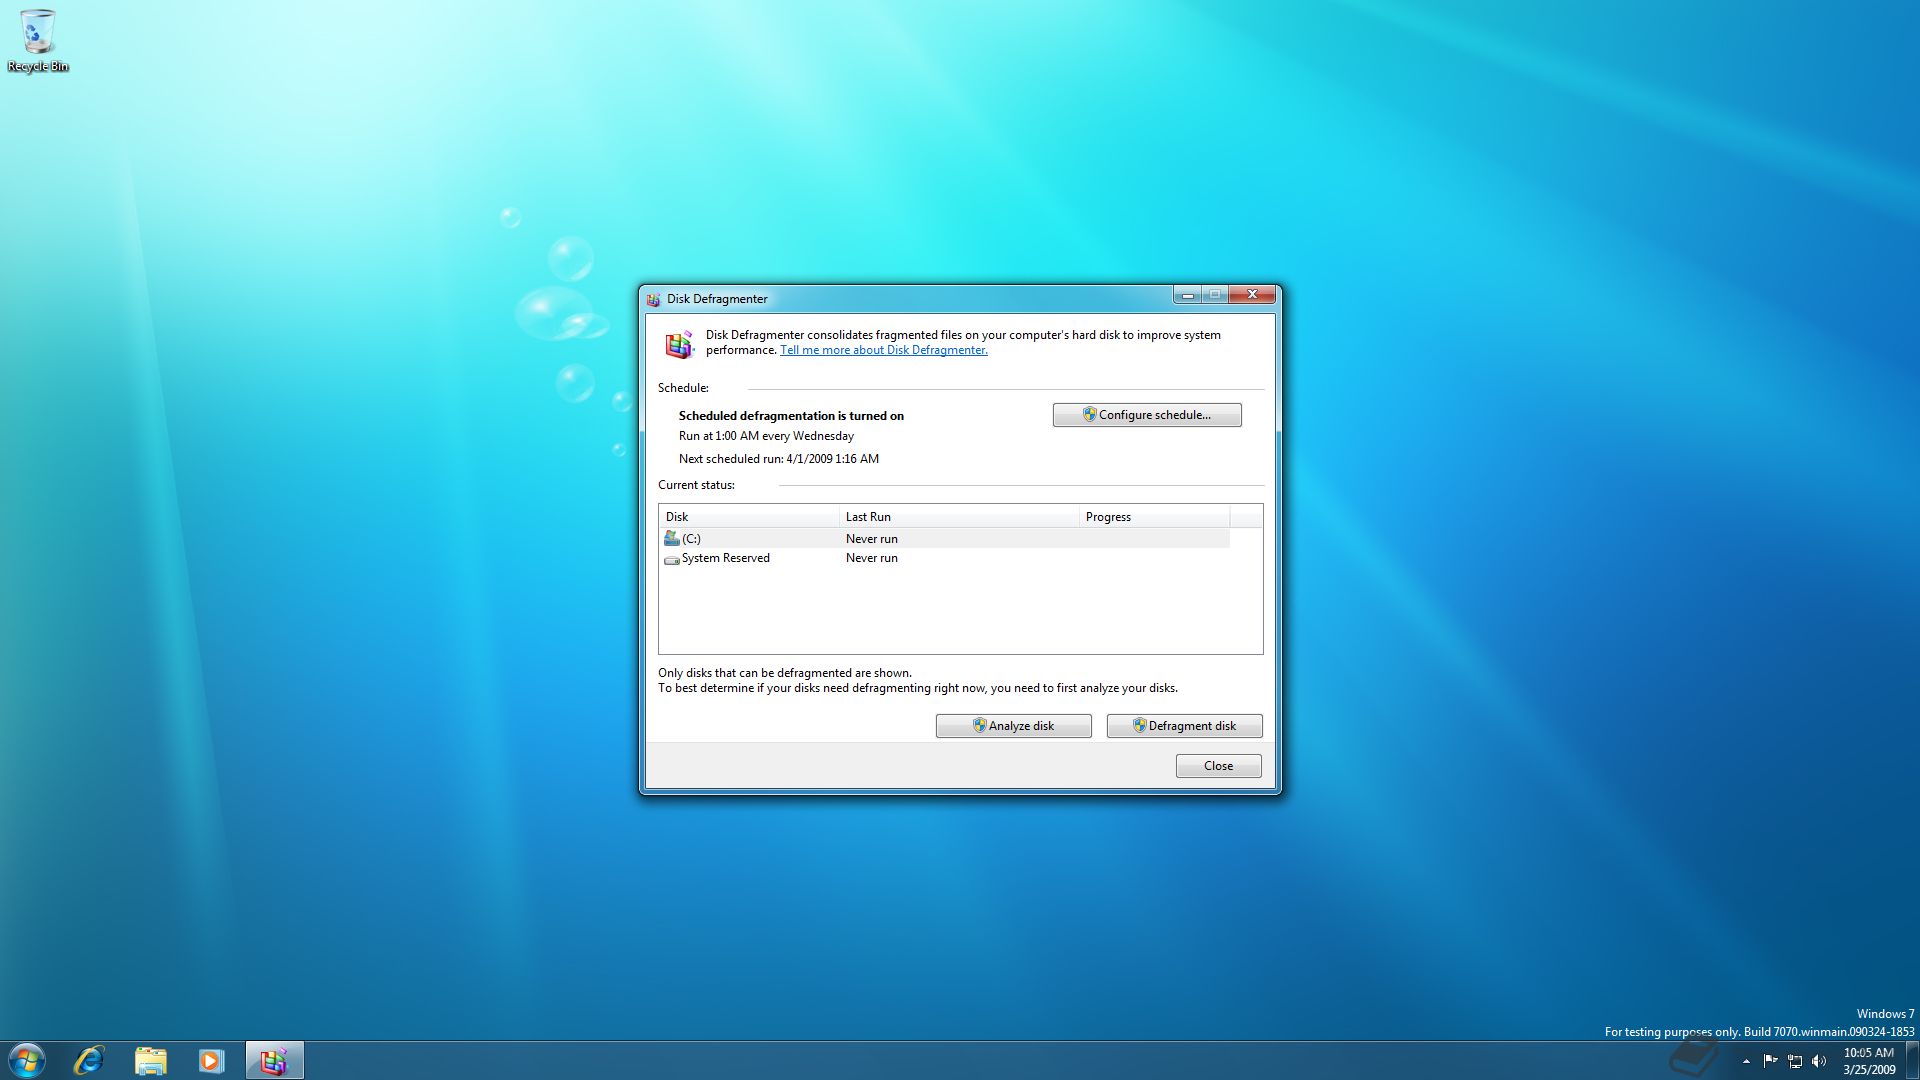Open the Tell me more about Disk Defragmenter link
This screenshot has height=1080, width=1920.
883,350
